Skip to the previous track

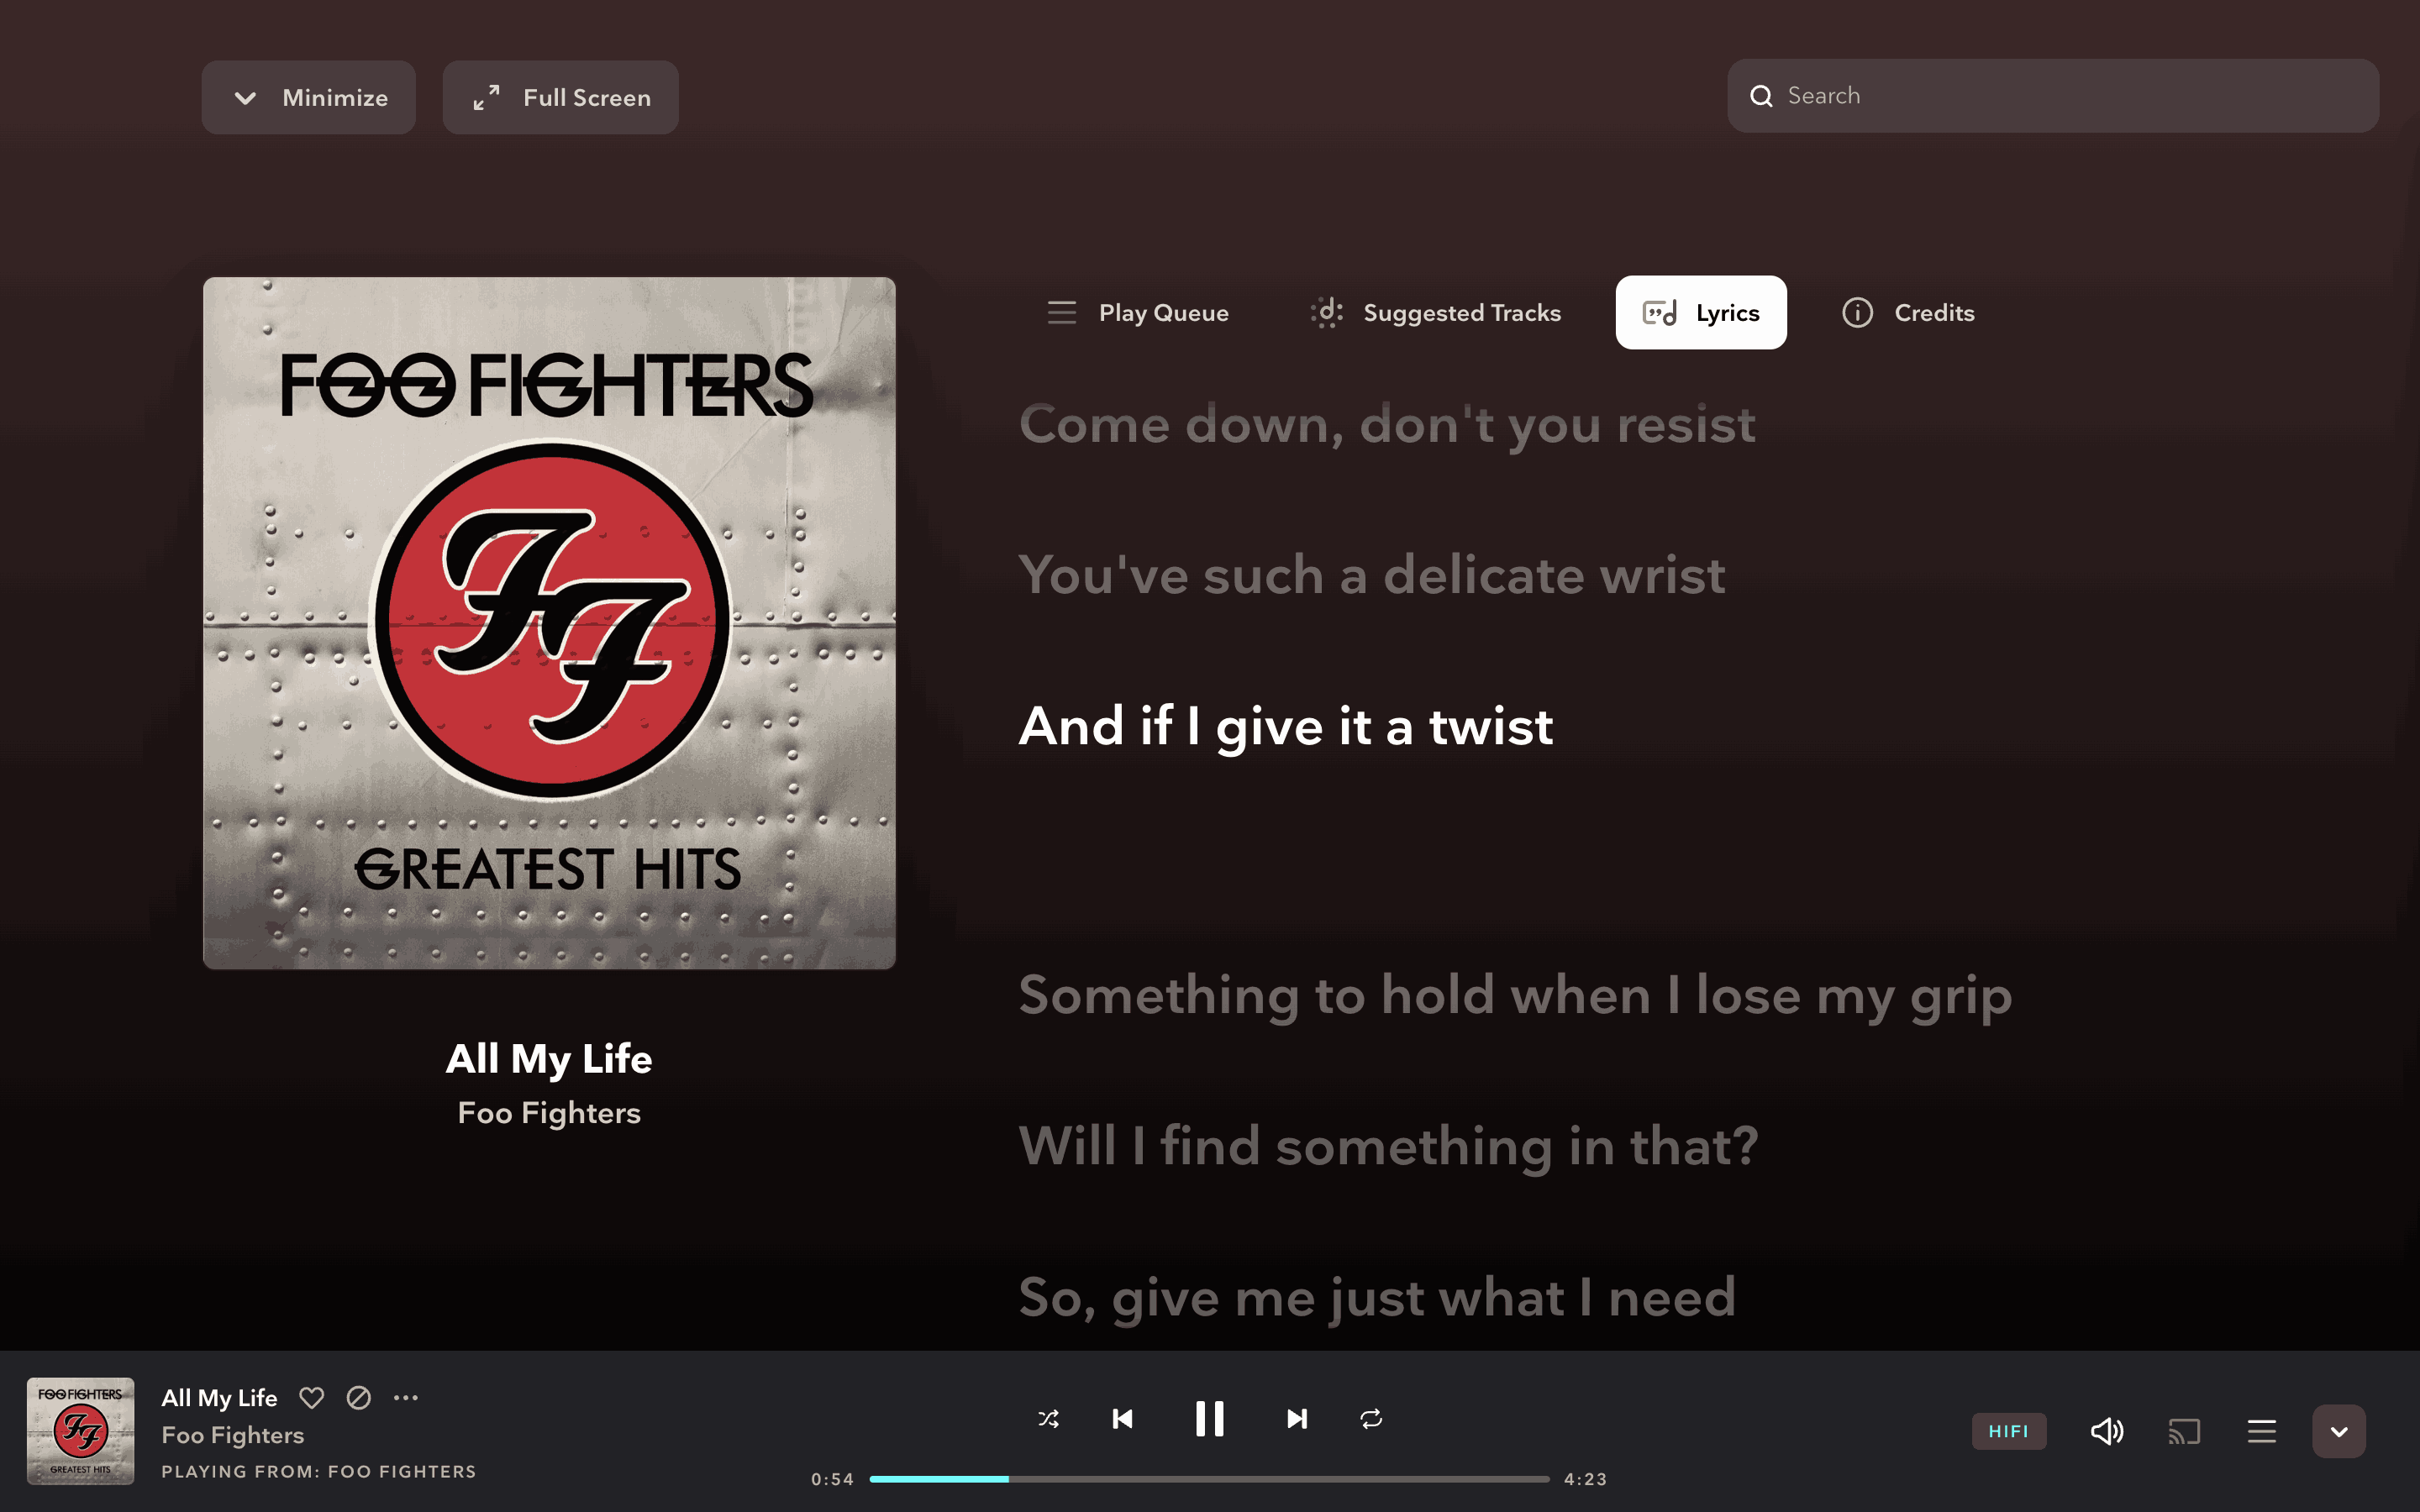click(1122, 1419)
